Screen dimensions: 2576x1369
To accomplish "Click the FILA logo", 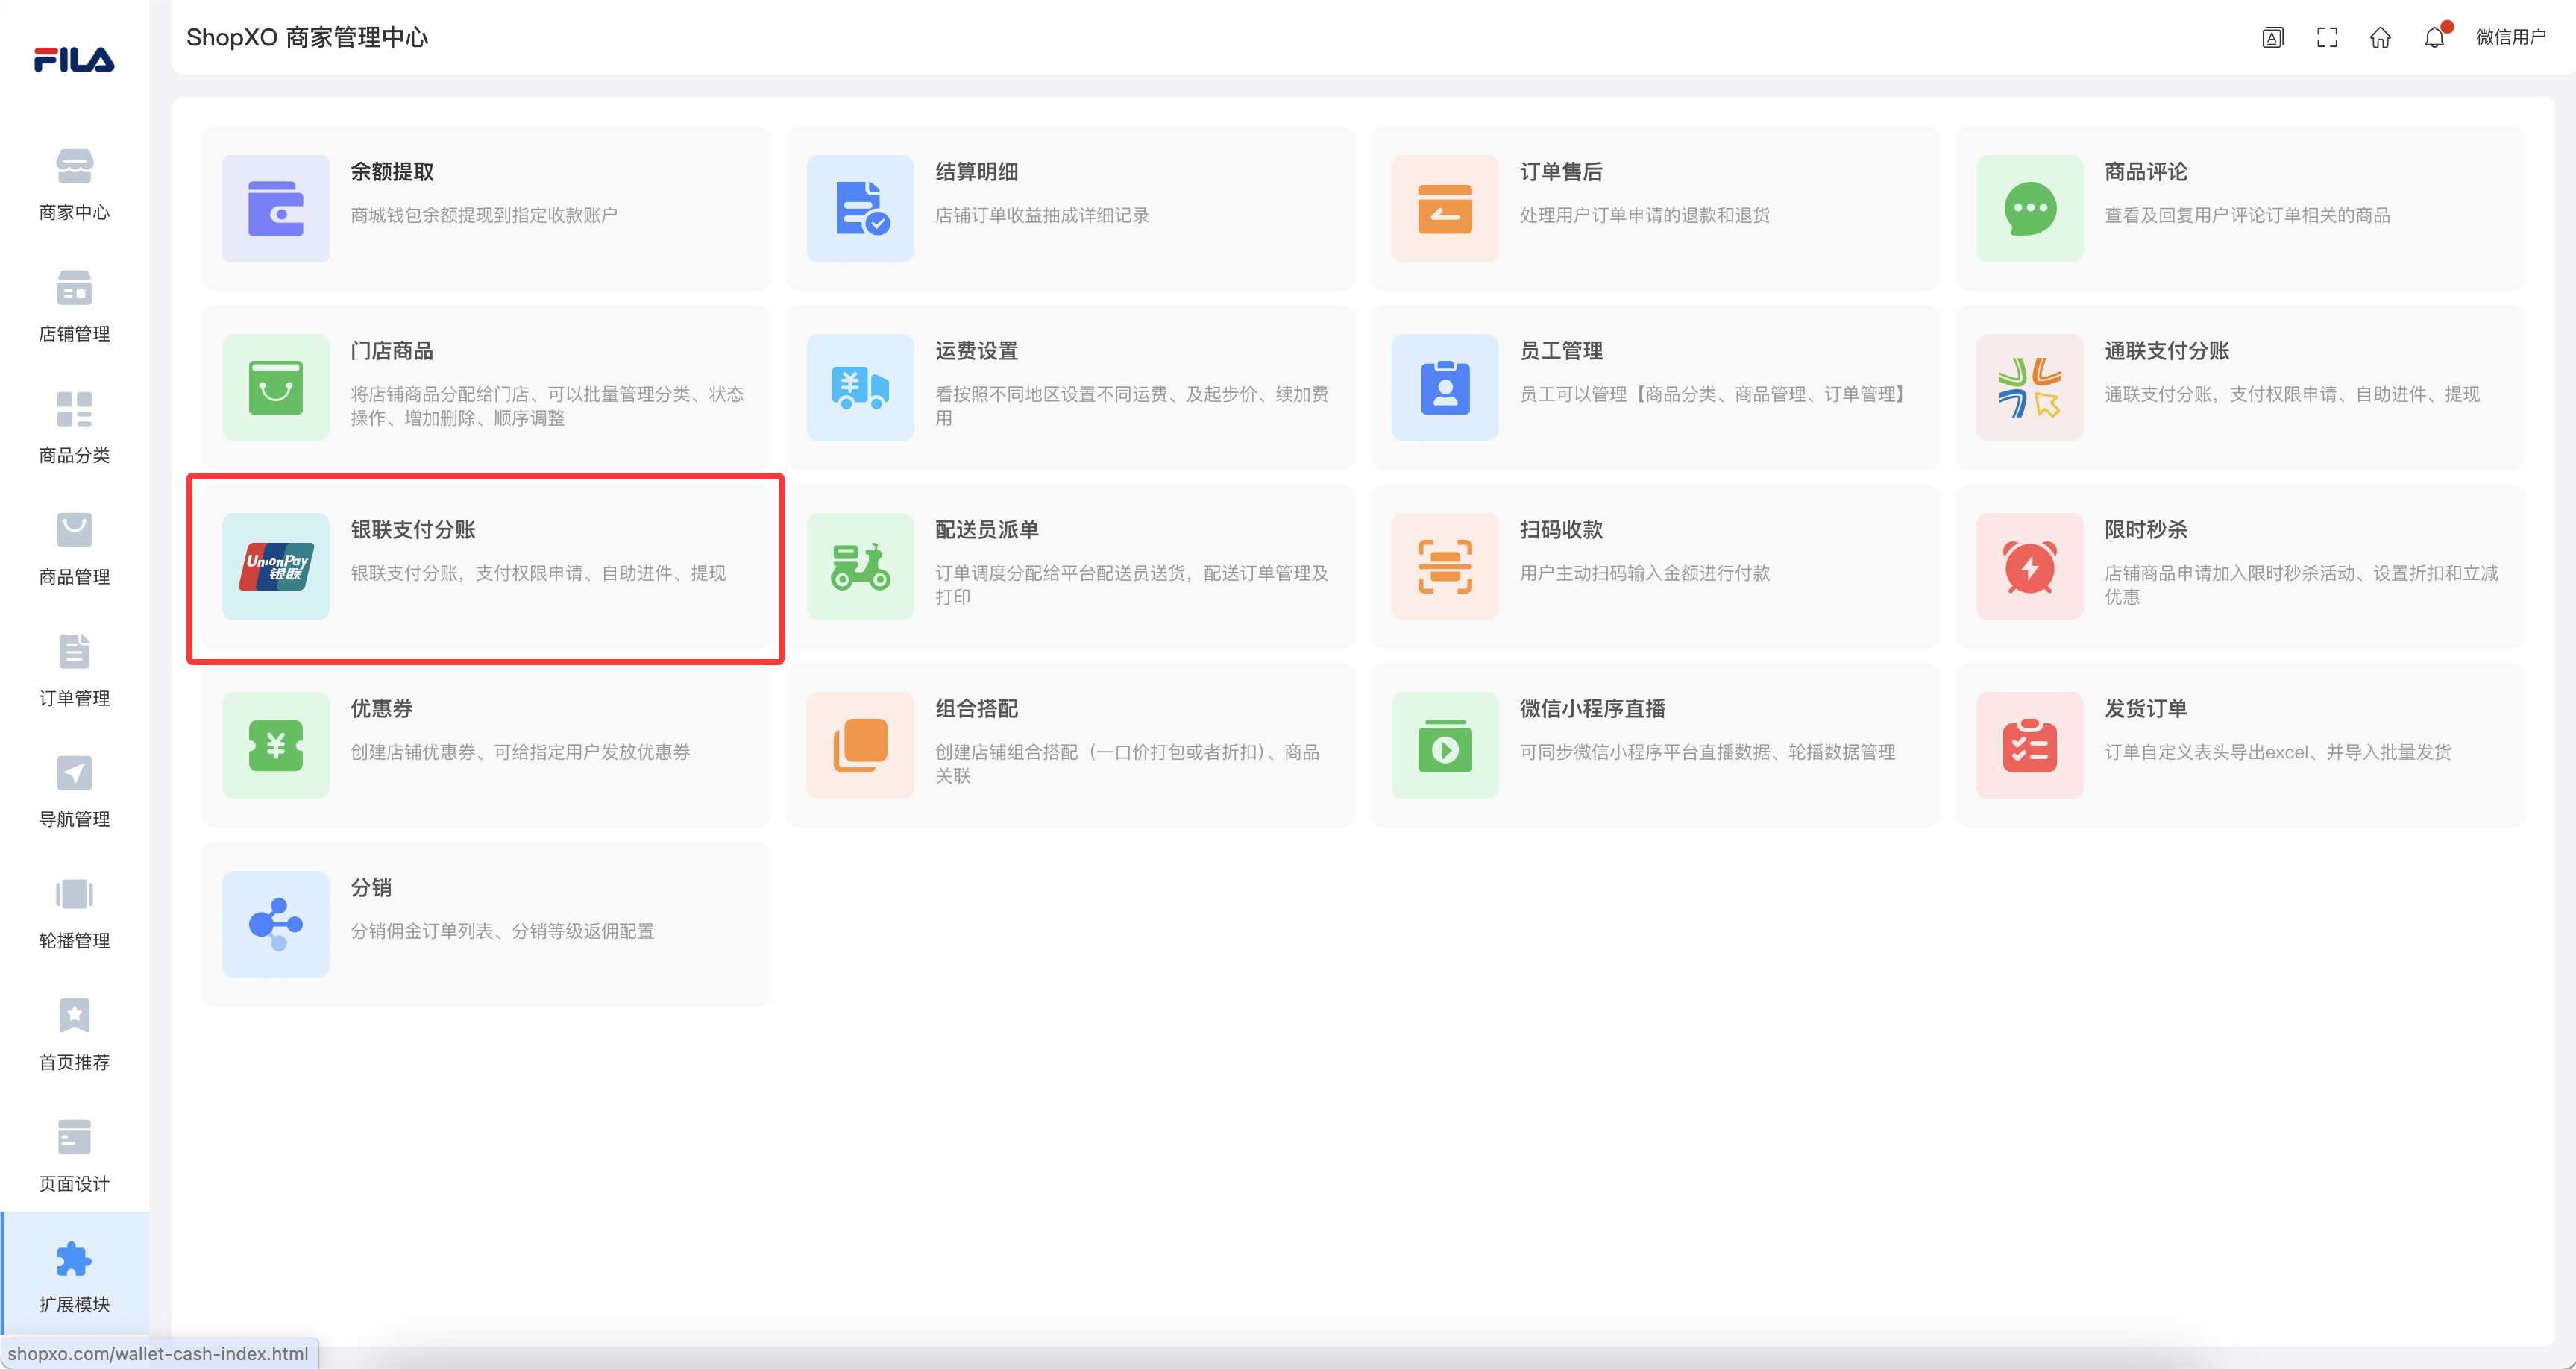I will 74,60.
